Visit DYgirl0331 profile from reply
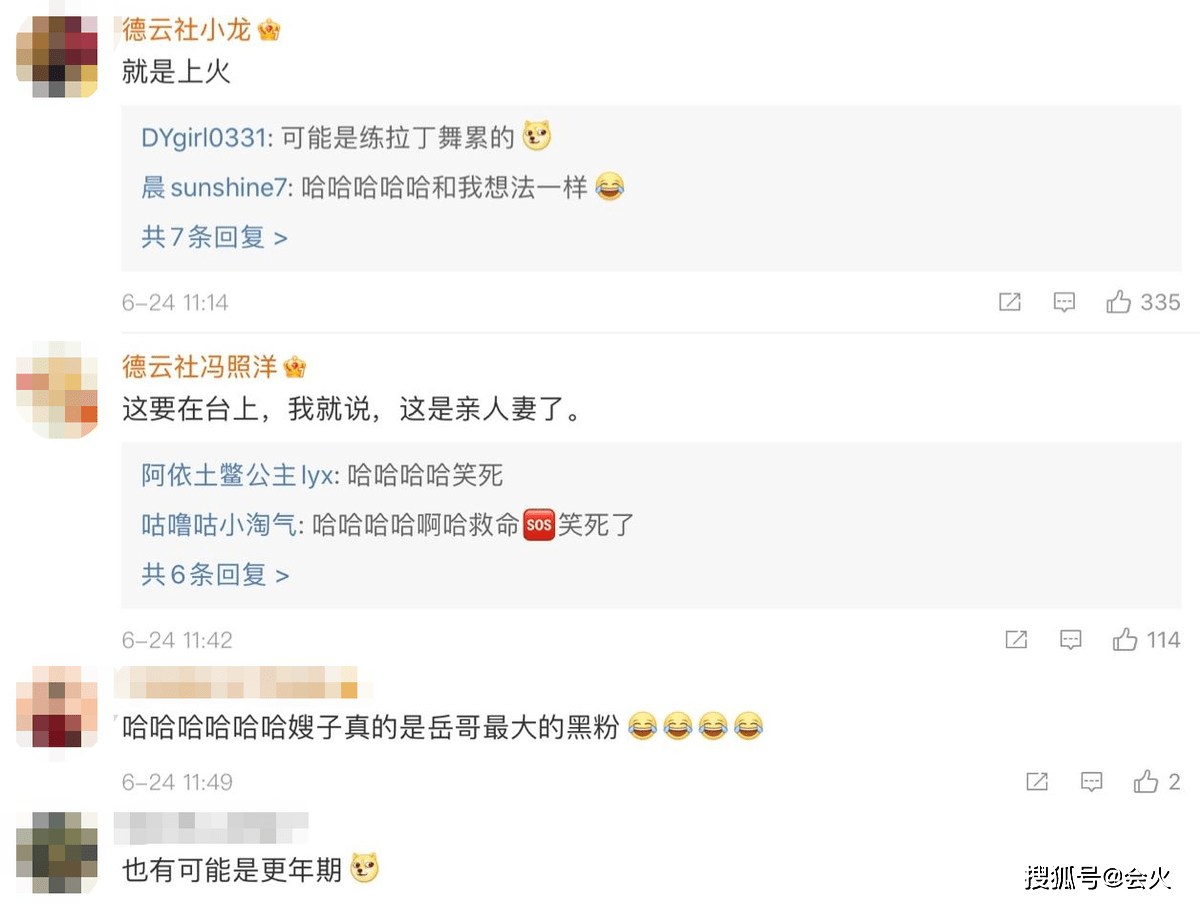Screen dimensions: 1200x904 pos(204,138)
